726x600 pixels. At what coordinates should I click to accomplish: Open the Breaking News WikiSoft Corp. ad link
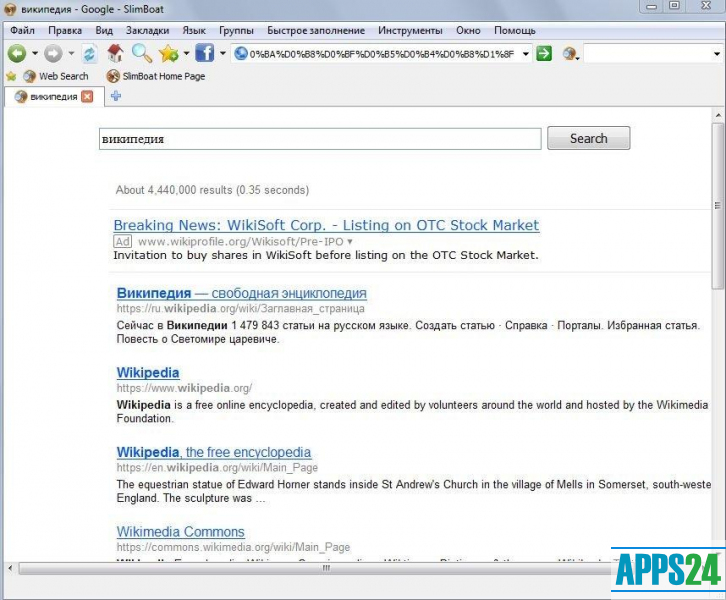pos(326,225)
